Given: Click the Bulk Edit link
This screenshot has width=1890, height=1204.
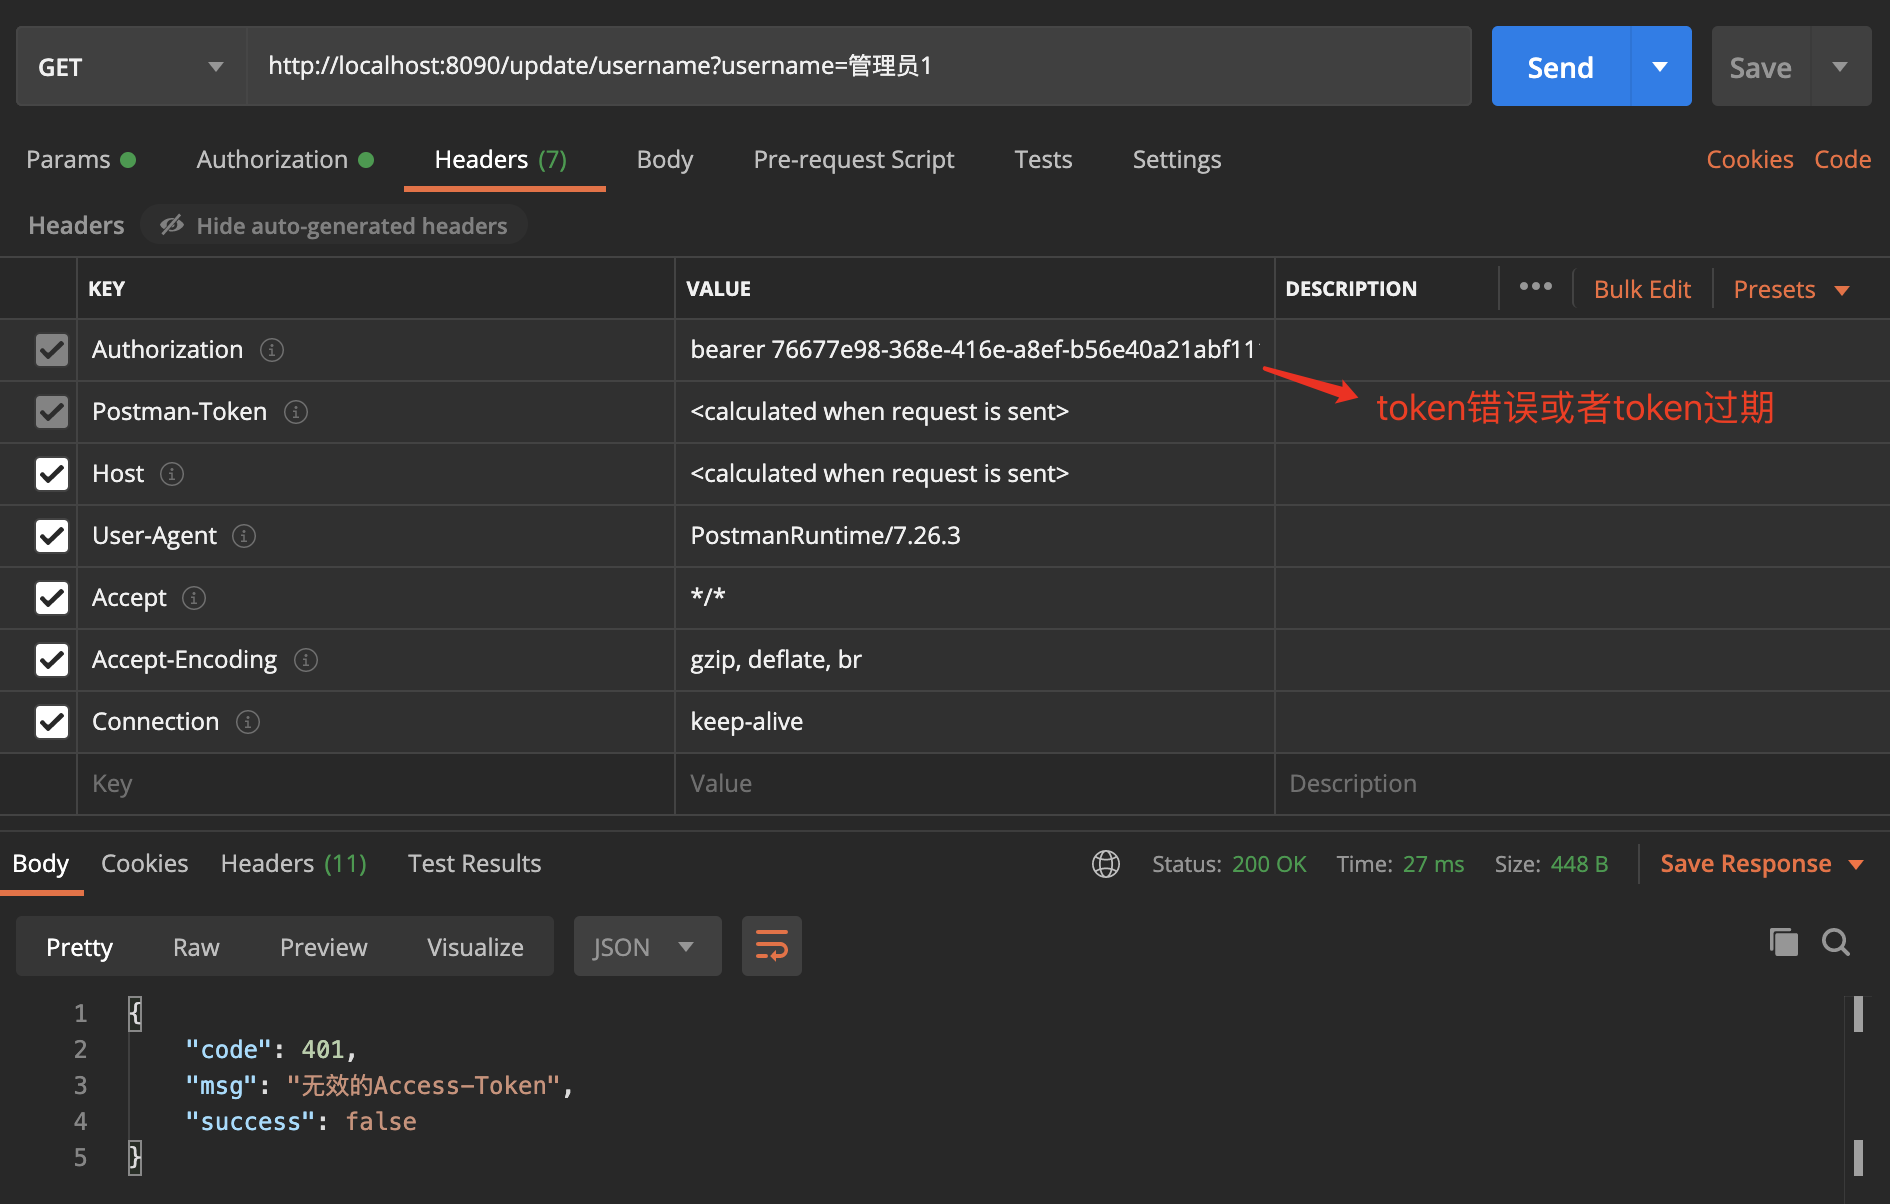Looking at the screenshot, I should tap(1641, 289).
